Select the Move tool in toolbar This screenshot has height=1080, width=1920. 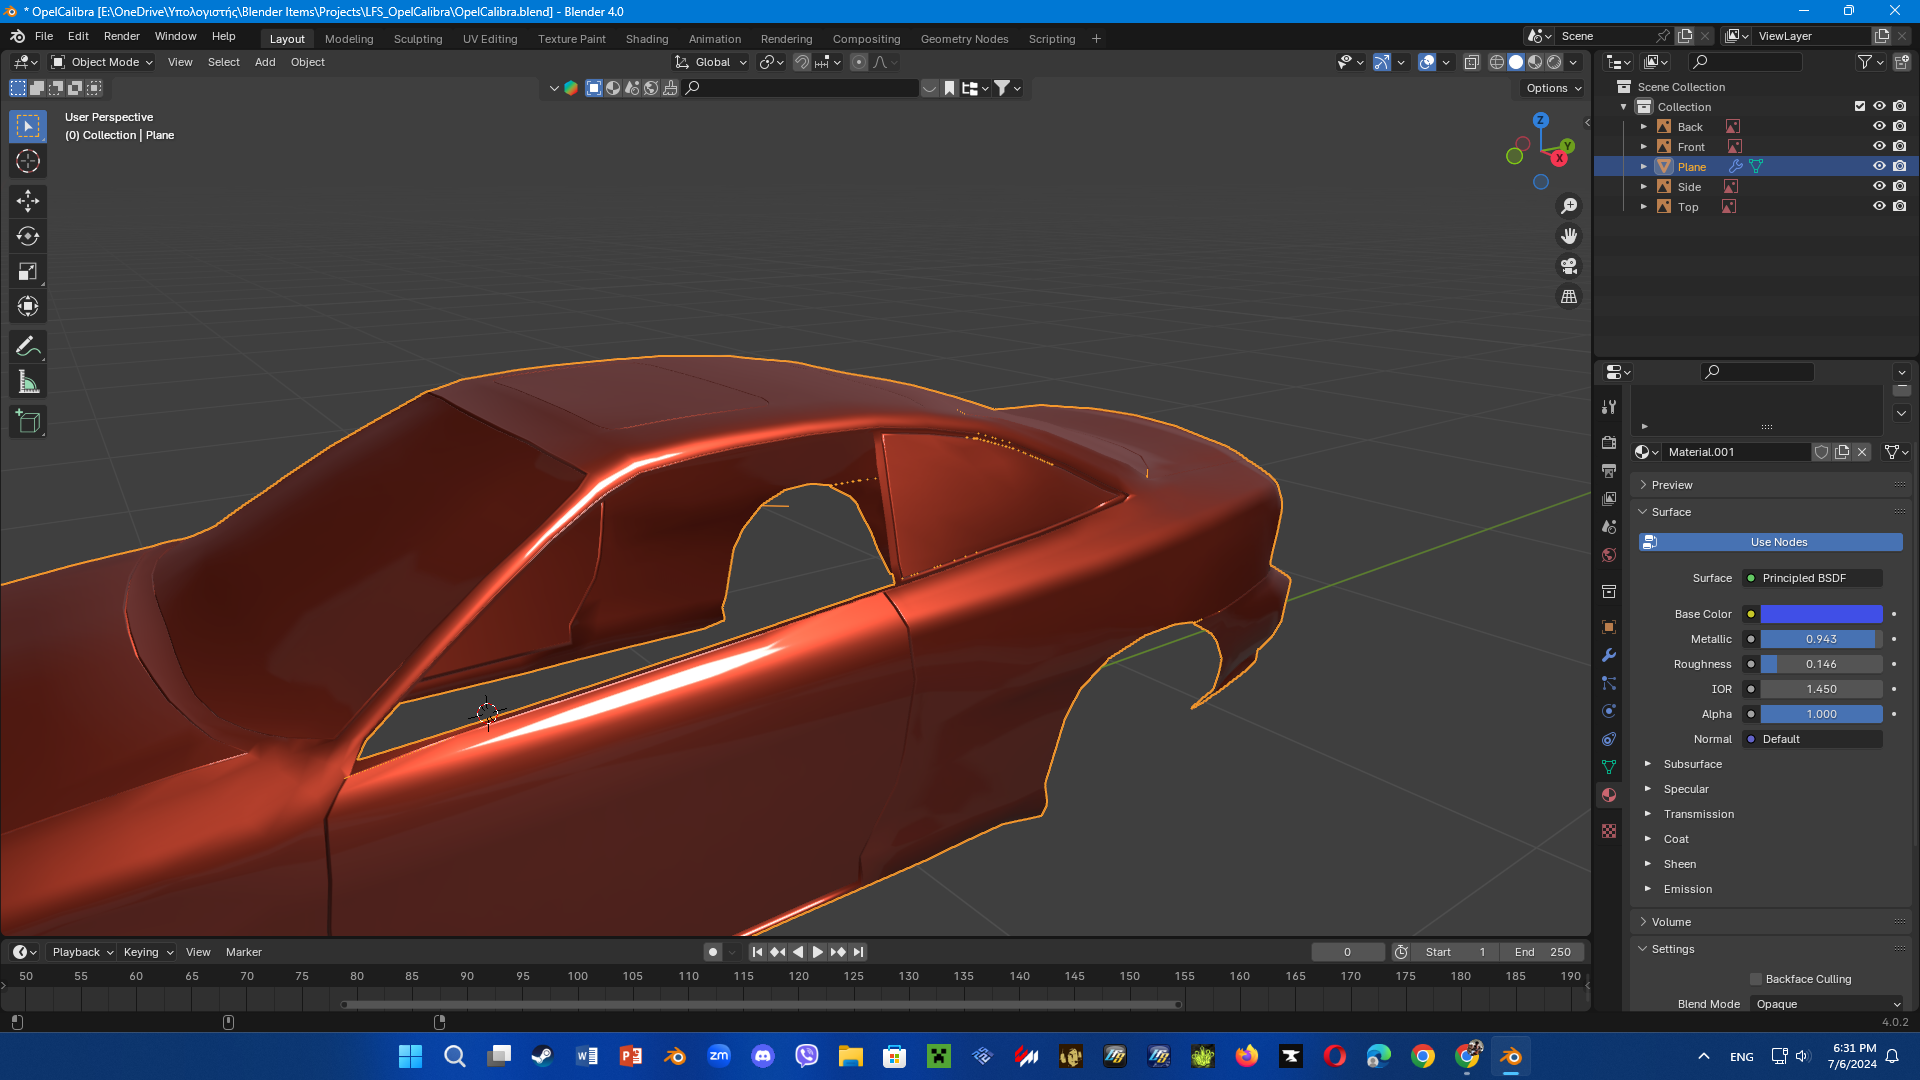pos(28,201)
